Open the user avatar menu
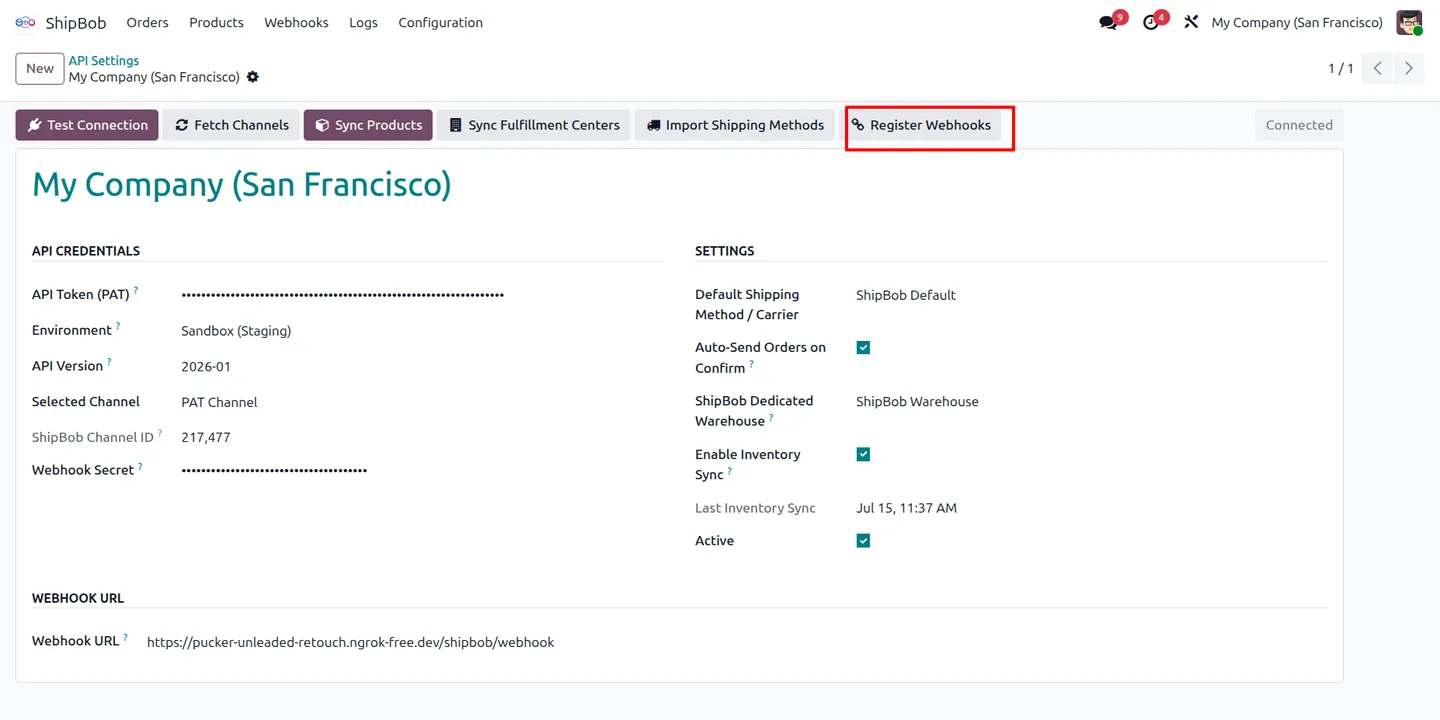The width and height of the screenshot is (1440, 720). (x=1409, y=22)
